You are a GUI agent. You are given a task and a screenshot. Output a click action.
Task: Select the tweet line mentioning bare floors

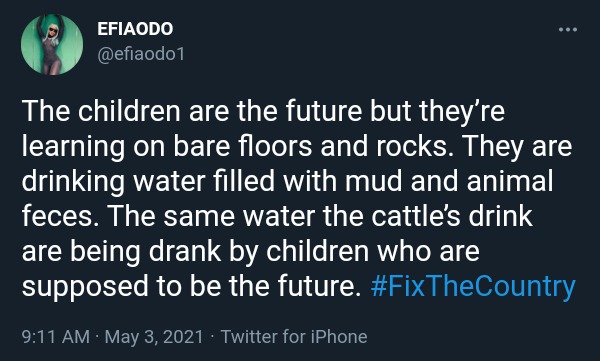[297, 147]
